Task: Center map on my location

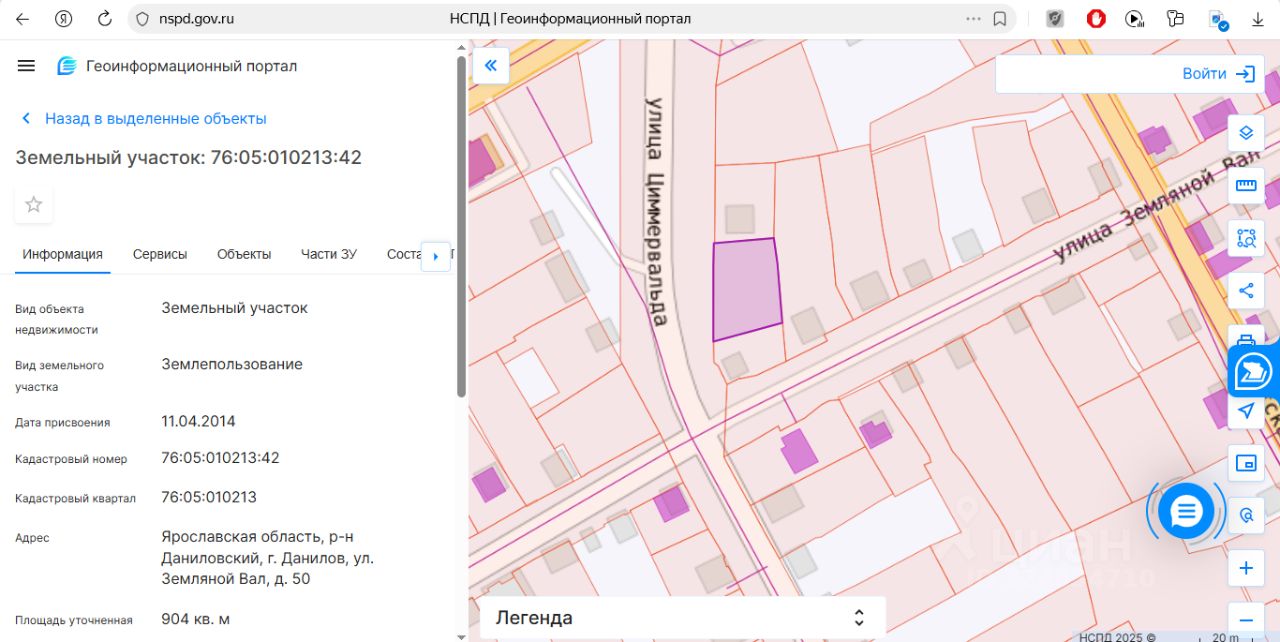Action: (x=1246, y=411)
